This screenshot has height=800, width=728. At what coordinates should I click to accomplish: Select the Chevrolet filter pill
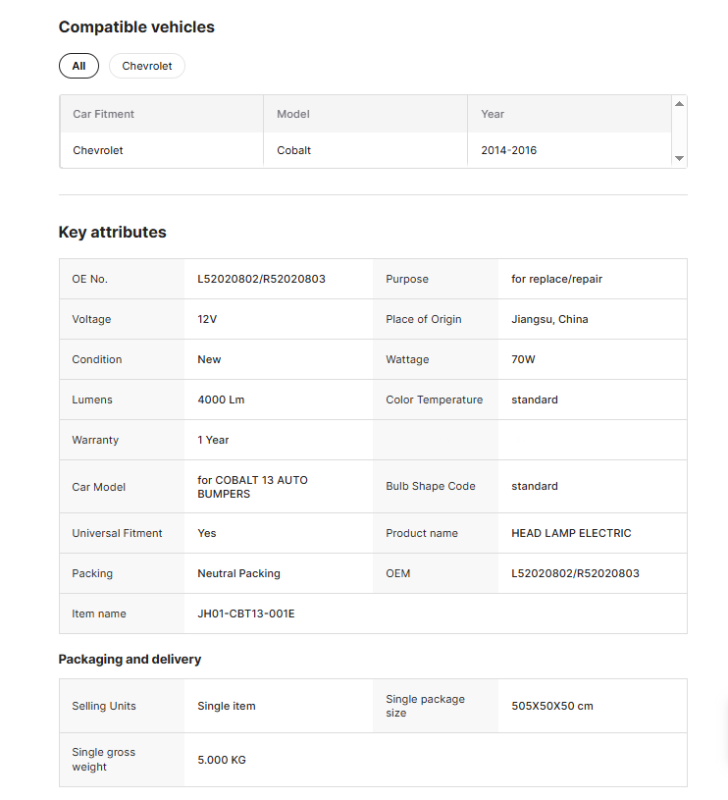point(147,66)
